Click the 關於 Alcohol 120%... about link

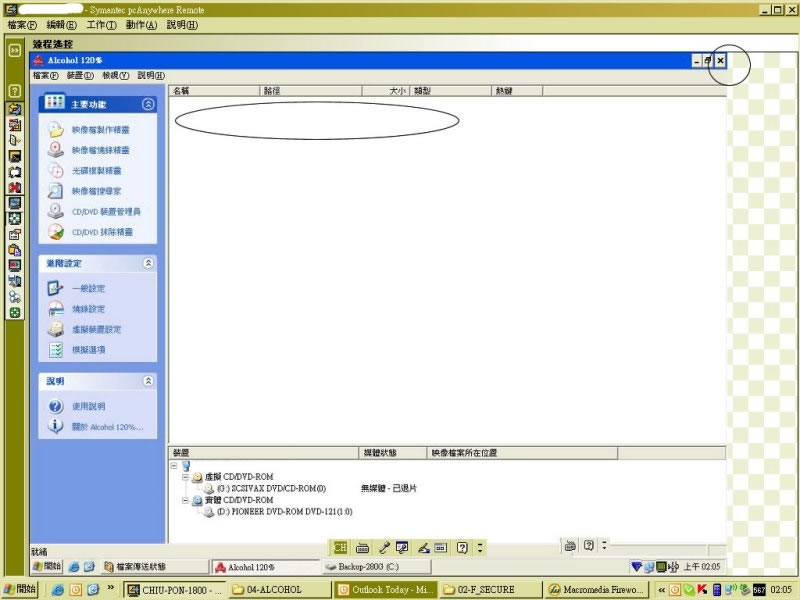[x=107, y=427]
